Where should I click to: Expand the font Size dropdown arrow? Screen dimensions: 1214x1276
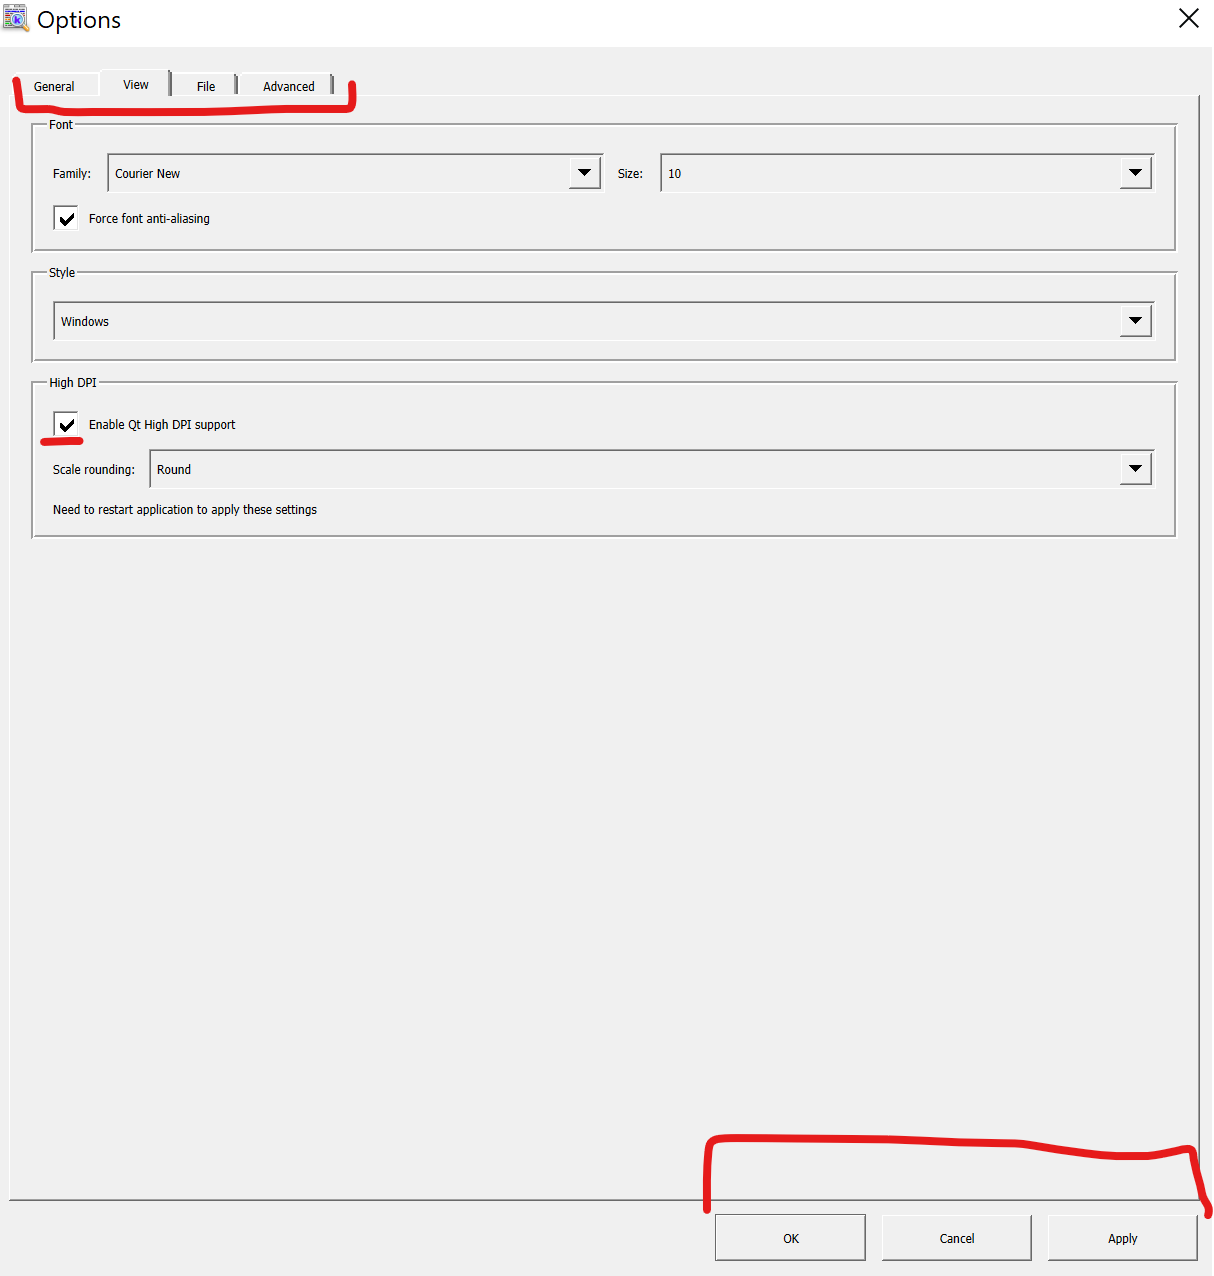(1135, 173)
